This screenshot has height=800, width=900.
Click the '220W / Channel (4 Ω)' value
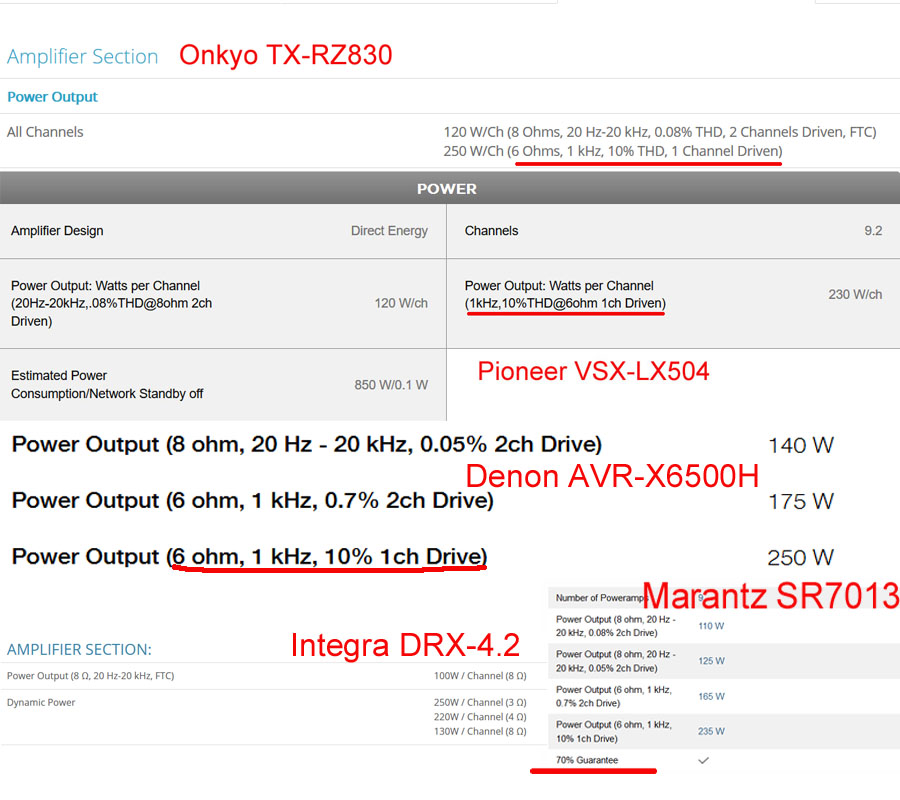pos(480,717)
